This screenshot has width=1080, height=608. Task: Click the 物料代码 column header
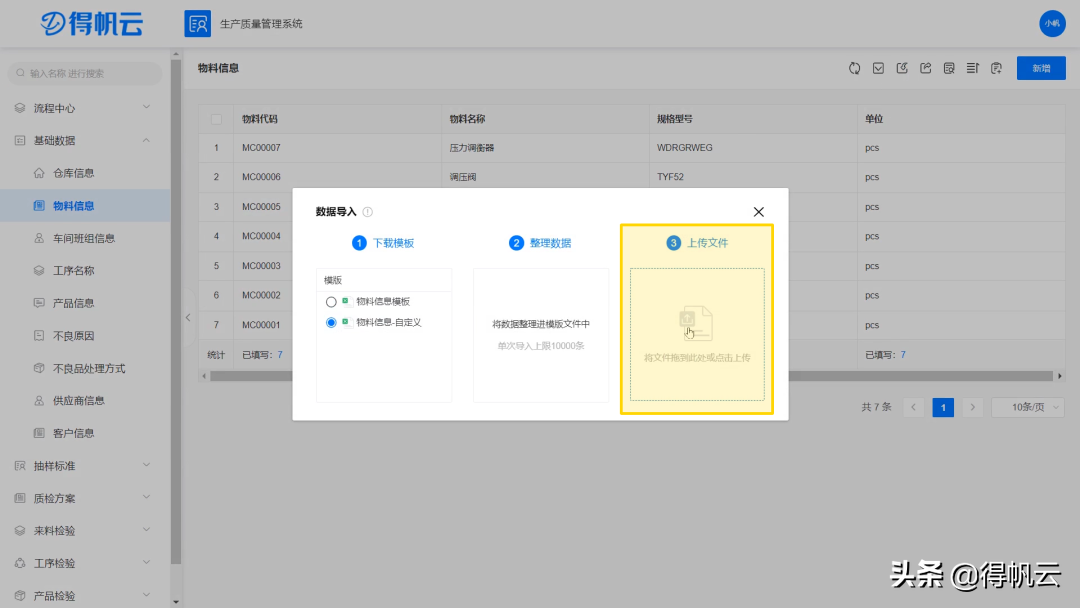260,119
